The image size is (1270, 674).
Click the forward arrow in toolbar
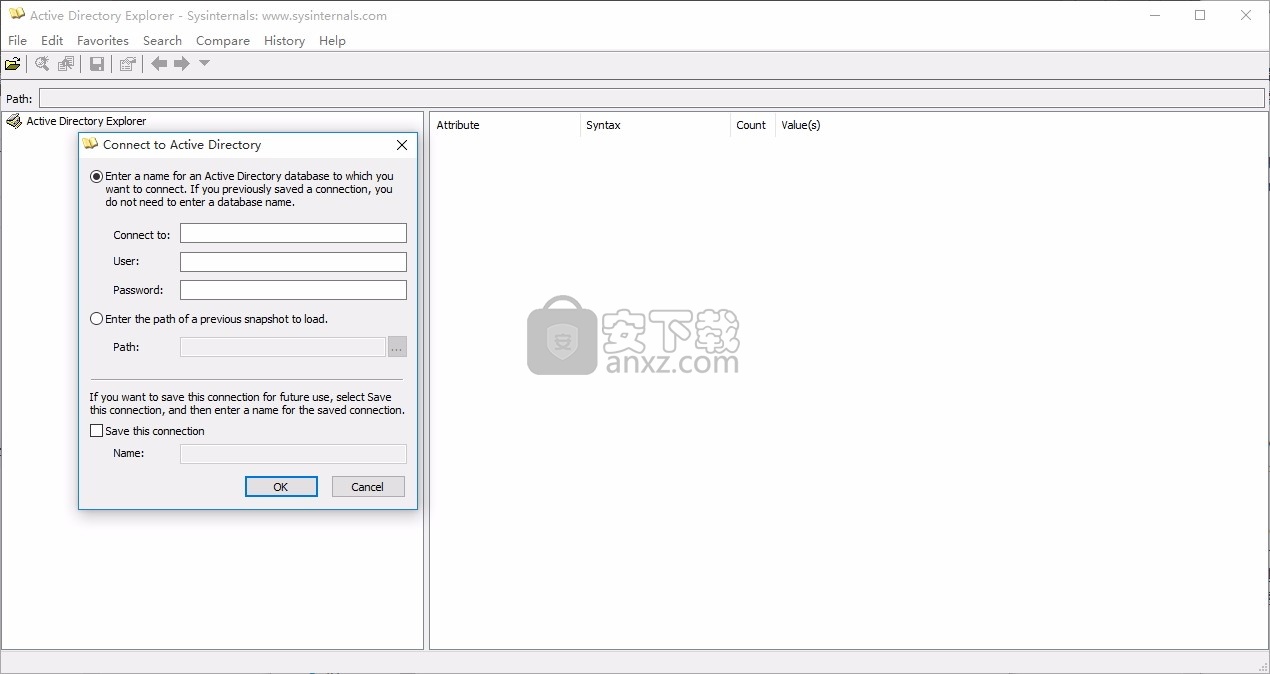[x=182, y=64]
